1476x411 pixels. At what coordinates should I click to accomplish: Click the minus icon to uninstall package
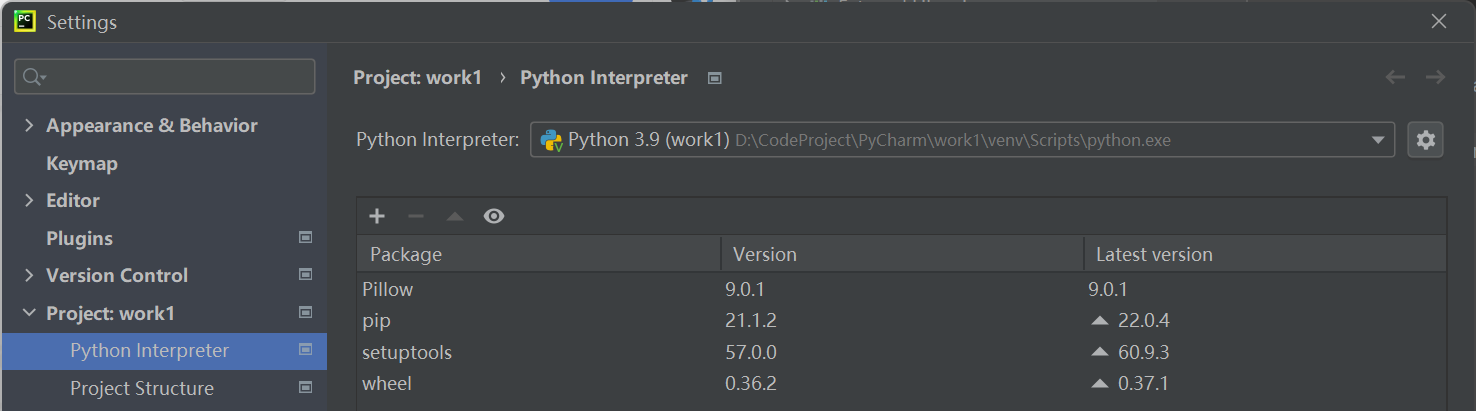pyautogui.click(x=416, y=216)
